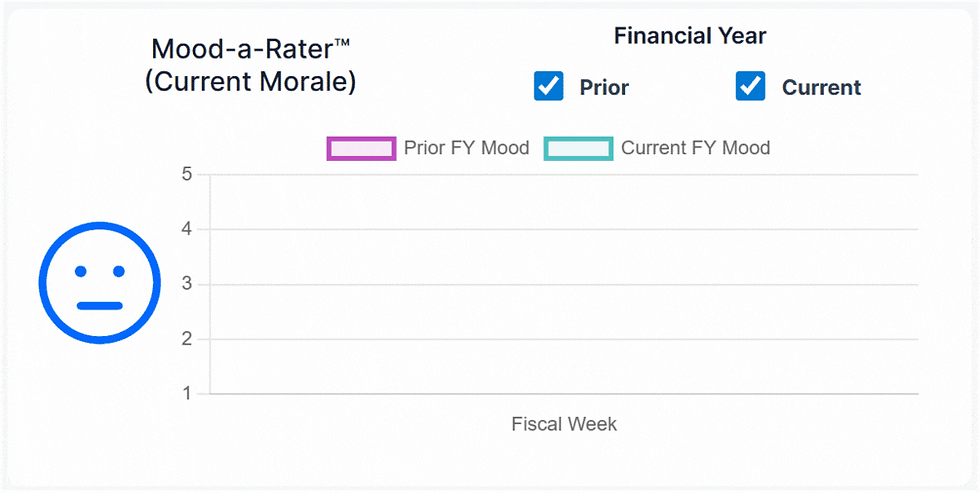Click the (Current Morale) subtitle text
The width and height of the screenshot is (980, 493).
click(250, 81)
